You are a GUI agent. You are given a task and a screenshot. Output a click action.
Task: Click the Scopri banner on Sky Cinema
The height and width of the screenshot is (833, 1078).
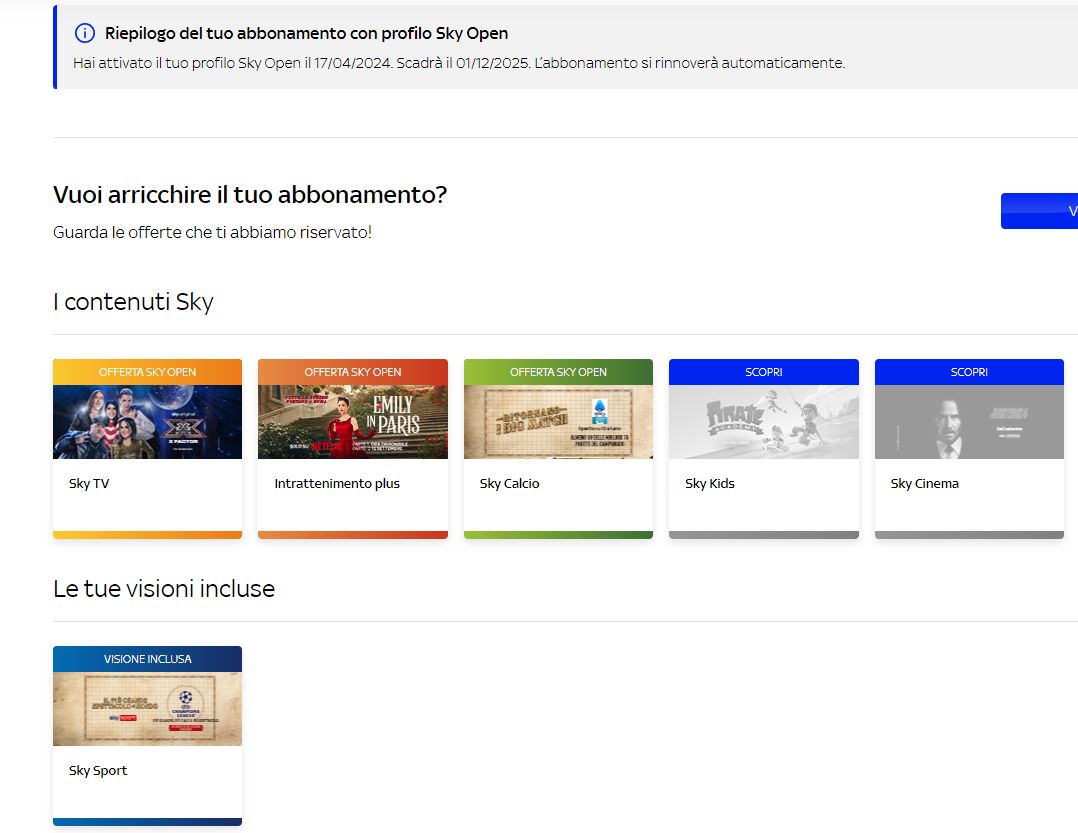(969, 372)
